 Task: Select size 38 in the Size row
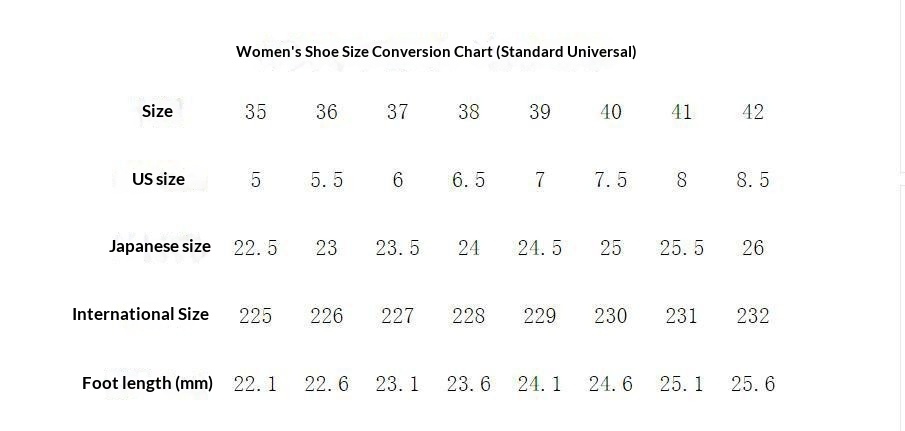(469, 112)
